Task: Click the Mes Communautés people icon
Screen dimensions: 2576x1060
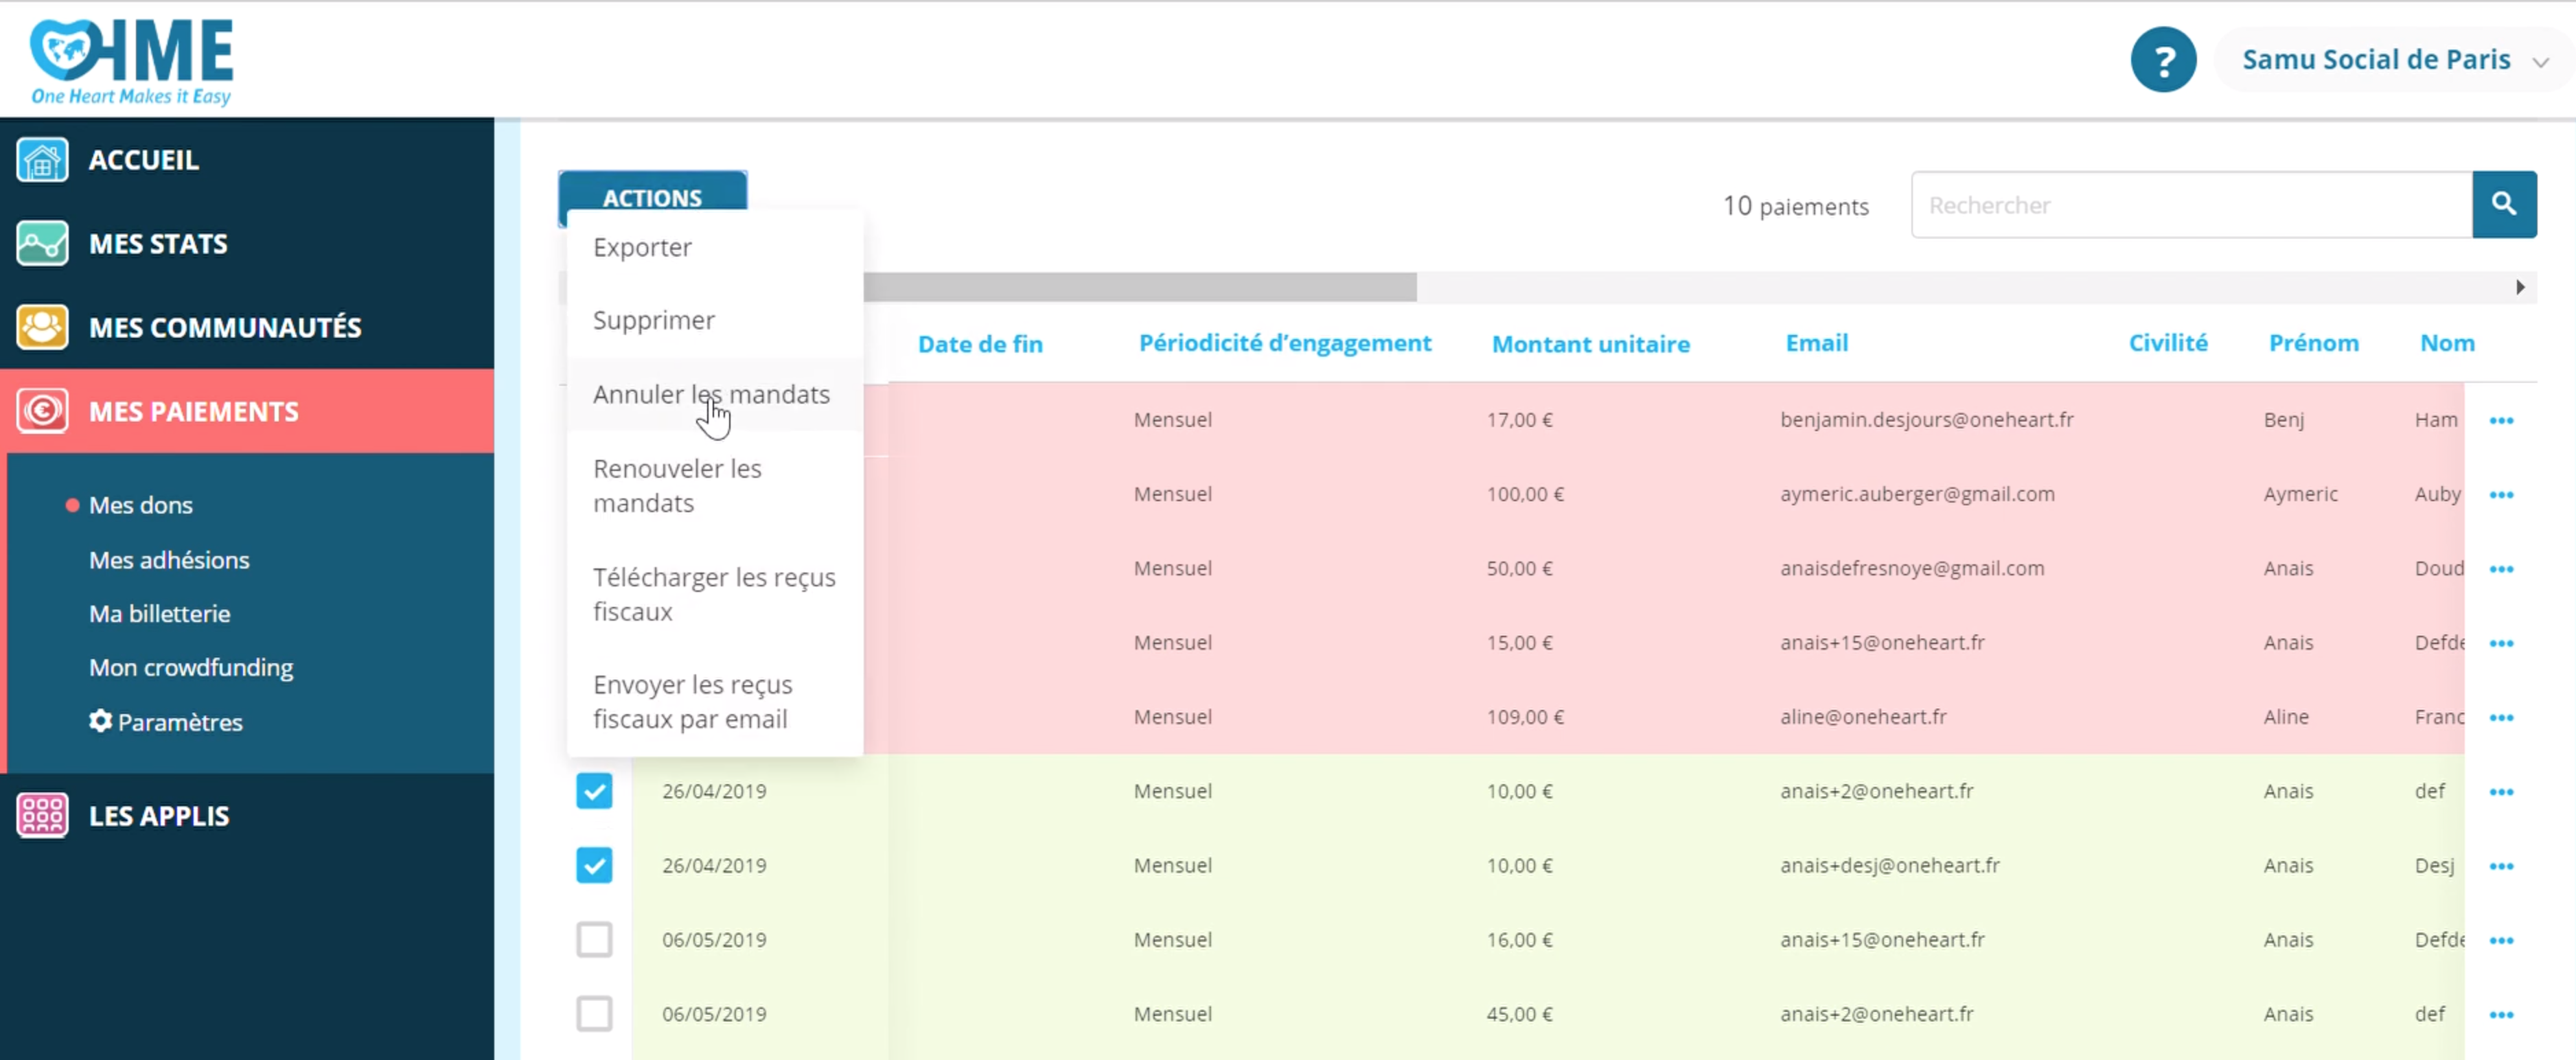Action: point(42,327)
